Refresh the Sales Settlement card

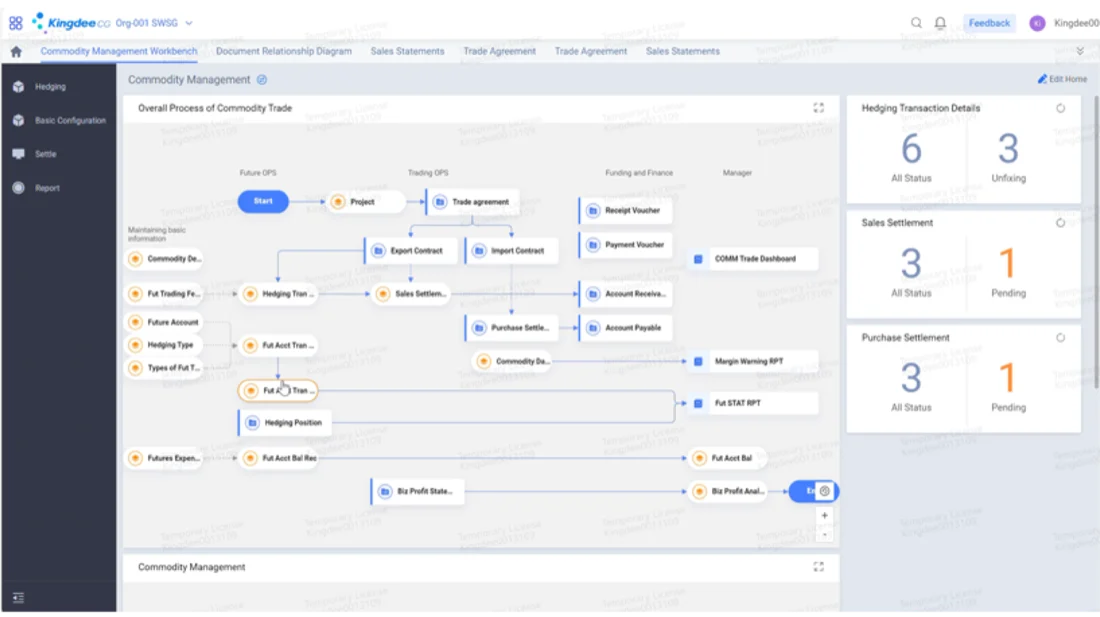[1061, 223]
